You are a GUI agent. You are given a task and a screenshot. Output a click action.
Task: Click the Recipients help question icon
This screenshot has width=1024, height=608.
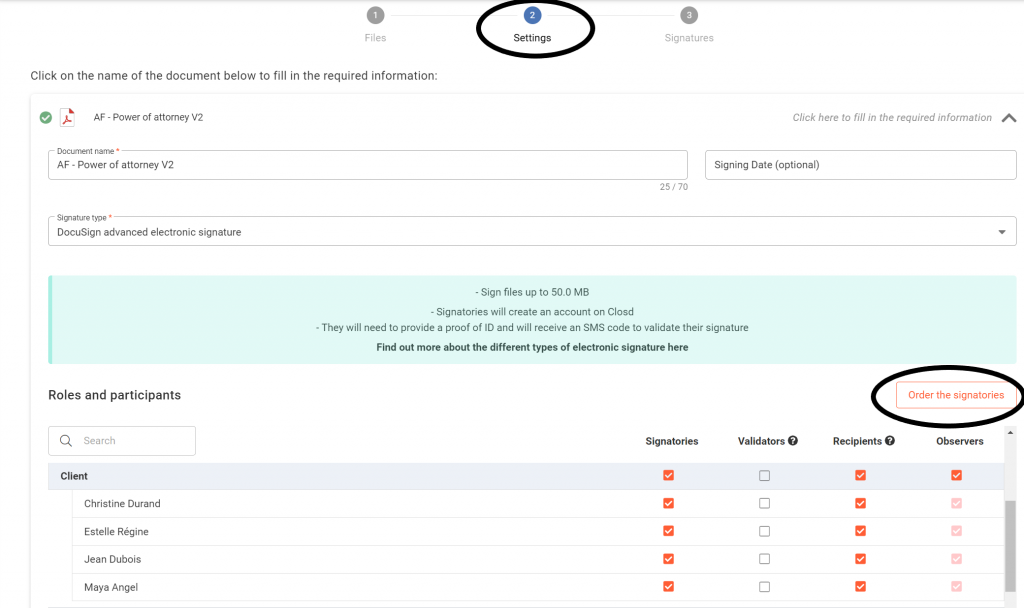(890, 441)
